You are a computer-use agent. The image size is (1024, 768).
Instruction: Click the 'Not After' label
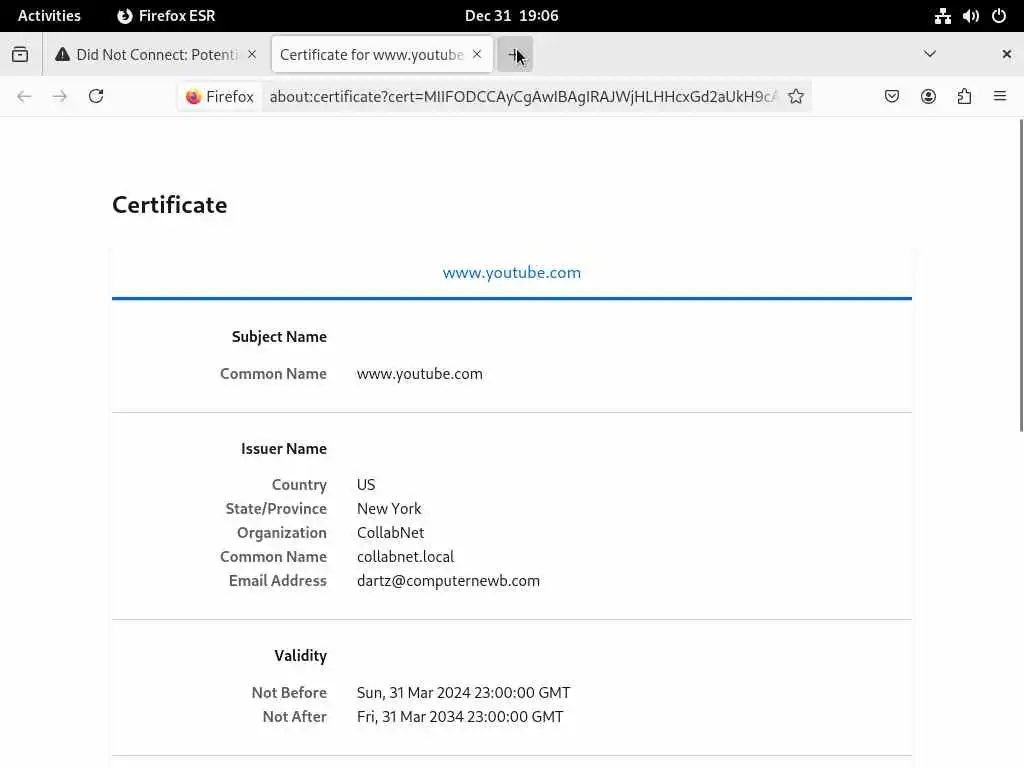[x=295, y=717]
